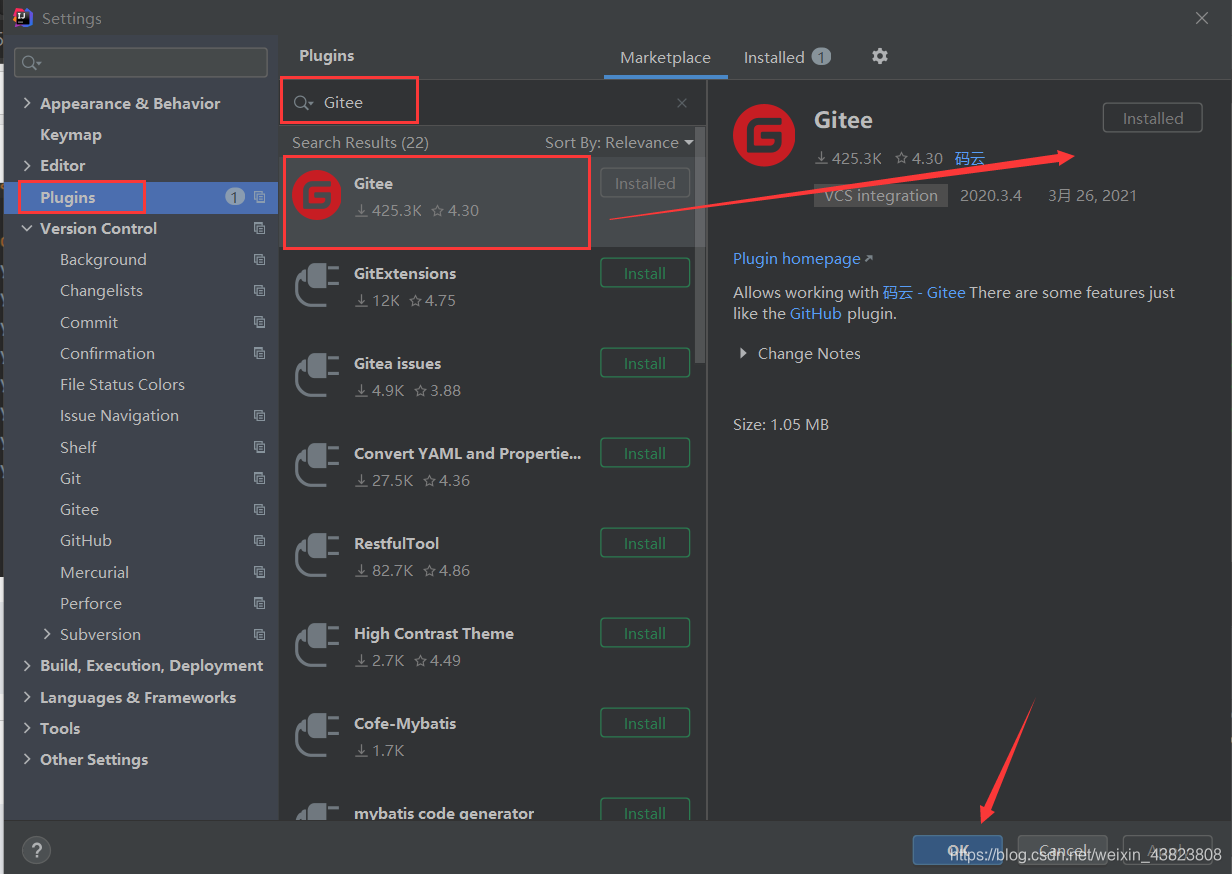1232x874 pixels.
Task: Install the Gitea issues plugin
Action: point(645,363)
